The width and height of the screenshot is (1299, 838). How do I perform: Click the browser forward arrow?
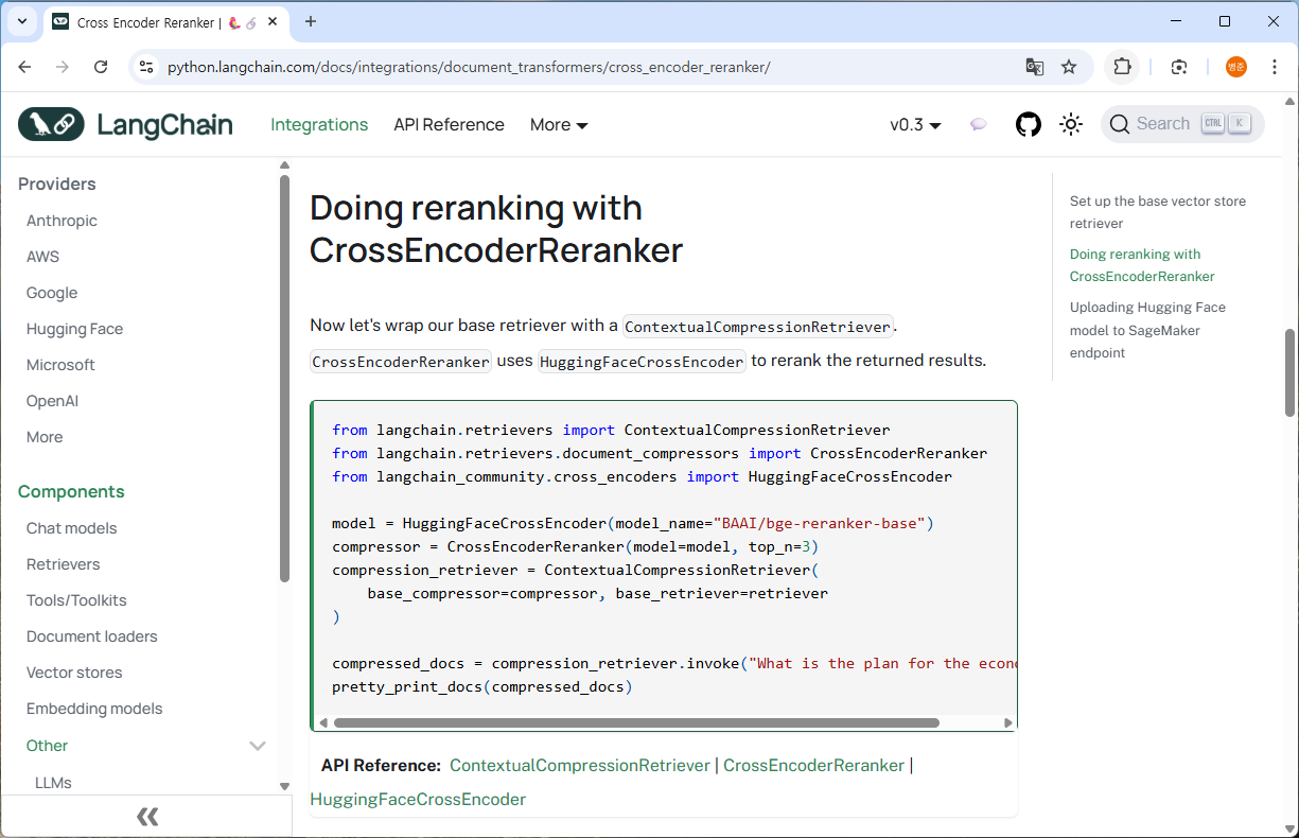coord(62,67)
